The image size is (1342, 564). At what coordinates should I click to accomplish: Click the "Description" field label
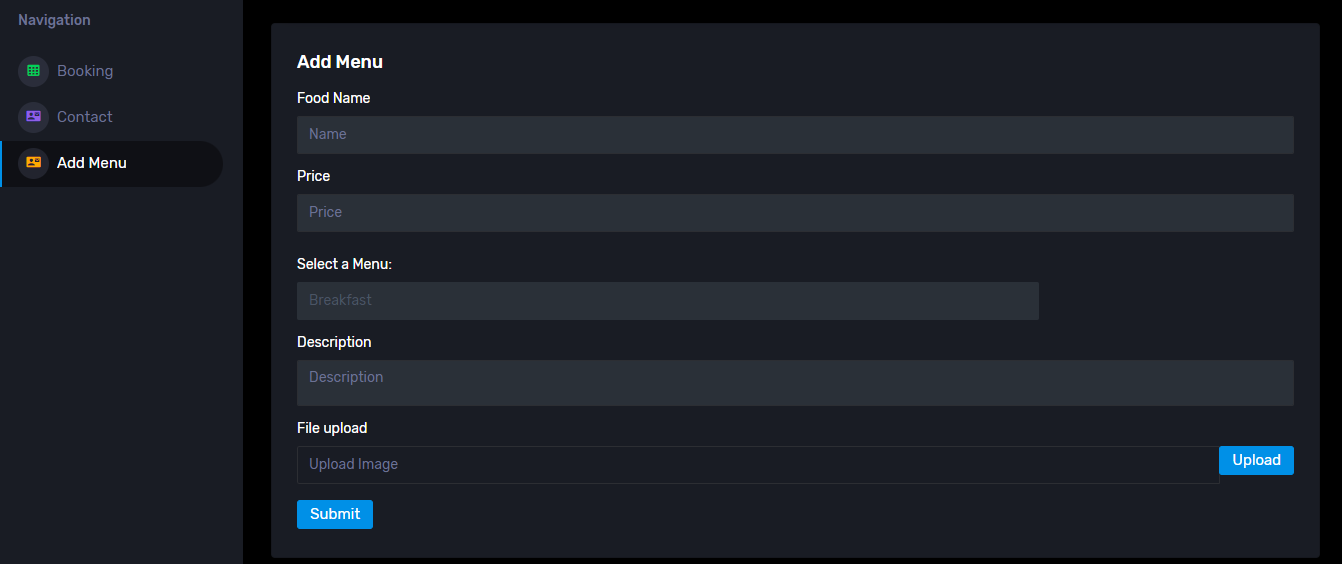point(334,342)
